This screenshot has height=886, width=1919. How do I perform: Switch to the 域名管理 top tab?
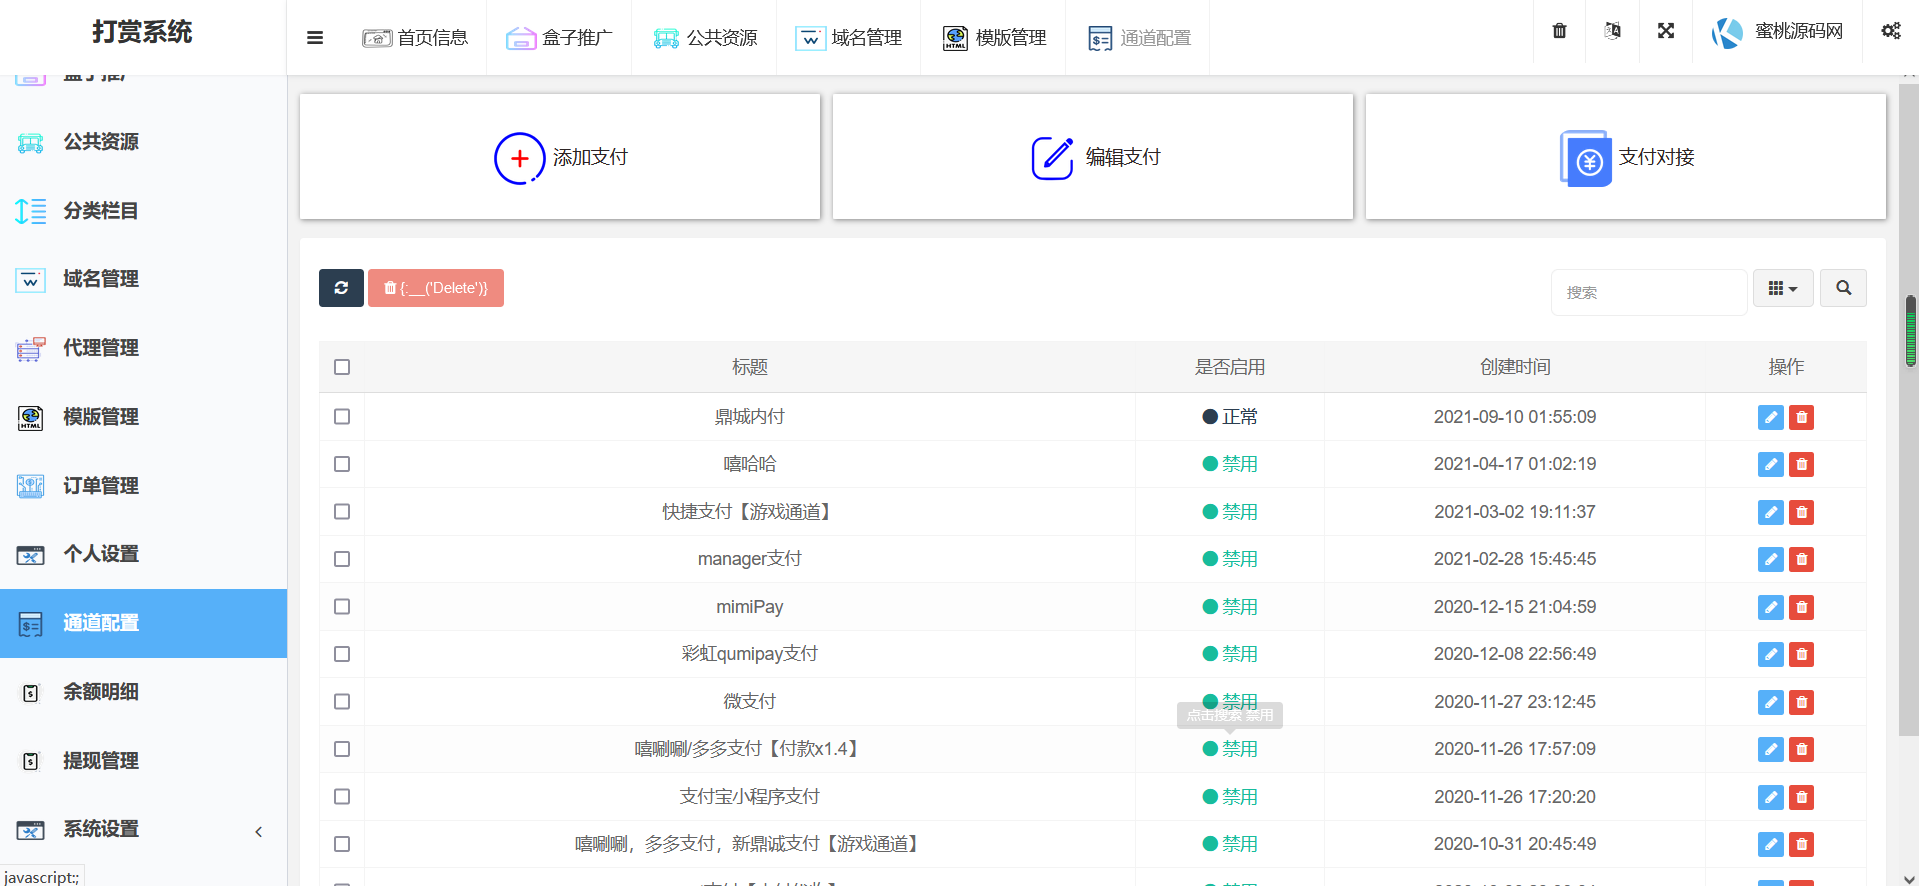point(848,38)
